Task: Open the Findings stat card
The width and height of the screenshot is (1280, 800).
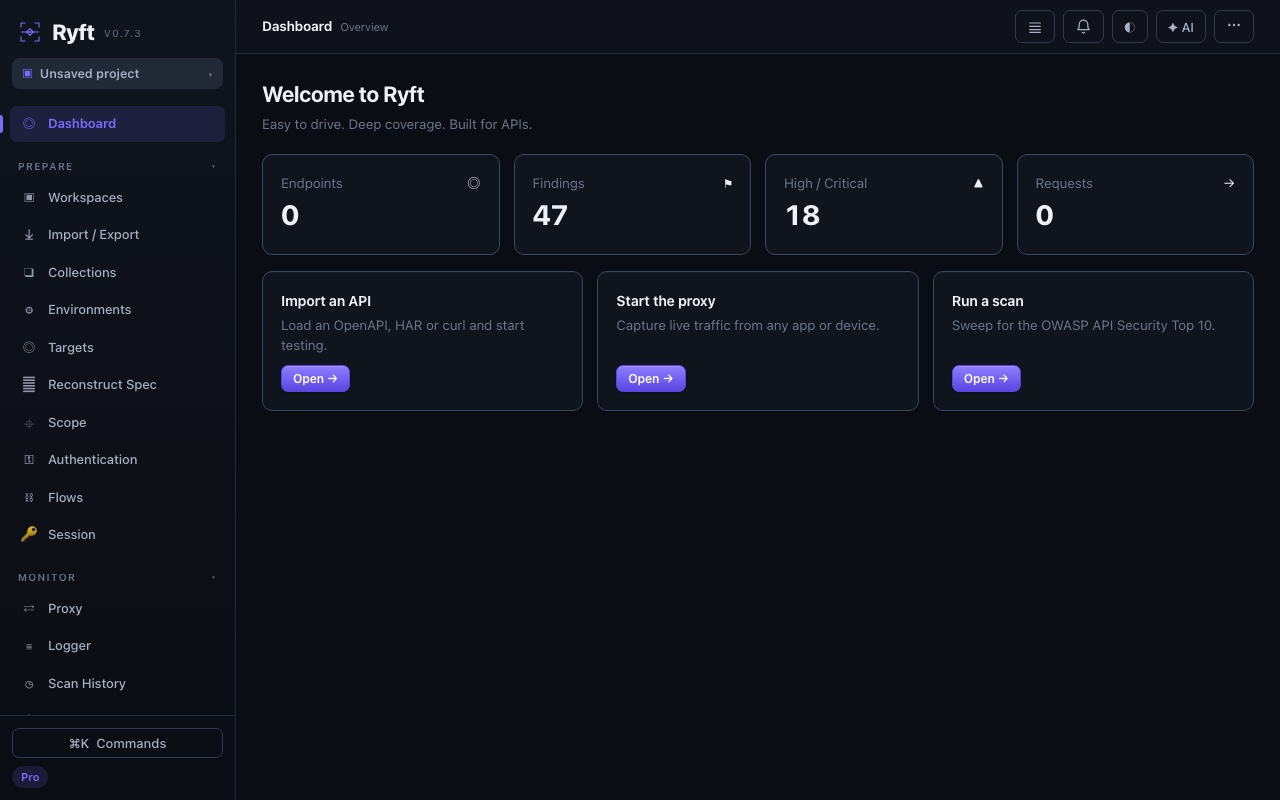Action: 632,204
